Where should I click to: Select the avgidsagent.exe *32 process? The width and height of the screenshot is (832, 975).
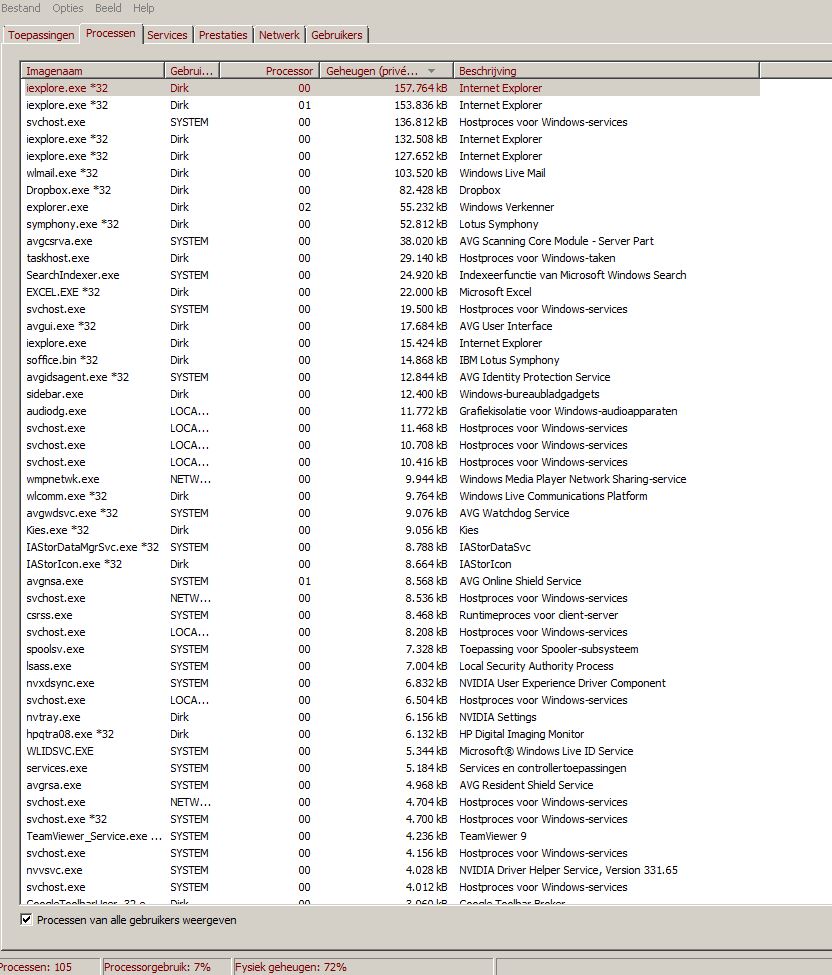391,377
